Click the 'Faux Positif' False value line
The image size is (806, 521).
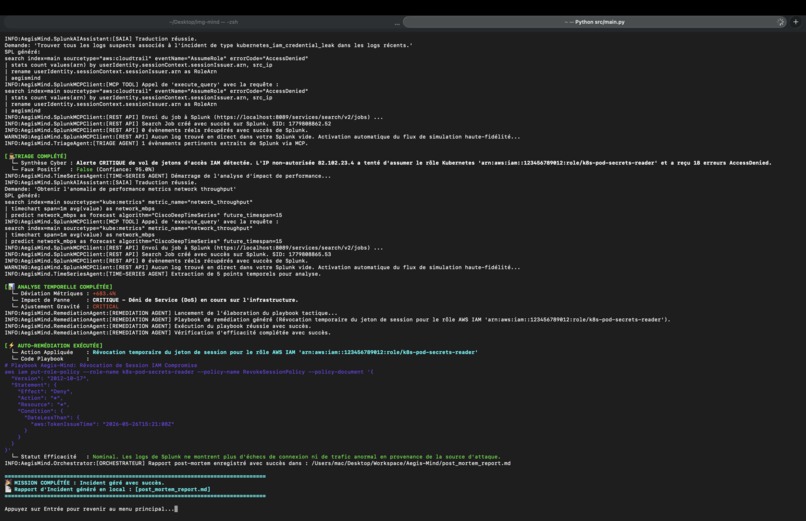pyautogui.click(x=83, y=169)
